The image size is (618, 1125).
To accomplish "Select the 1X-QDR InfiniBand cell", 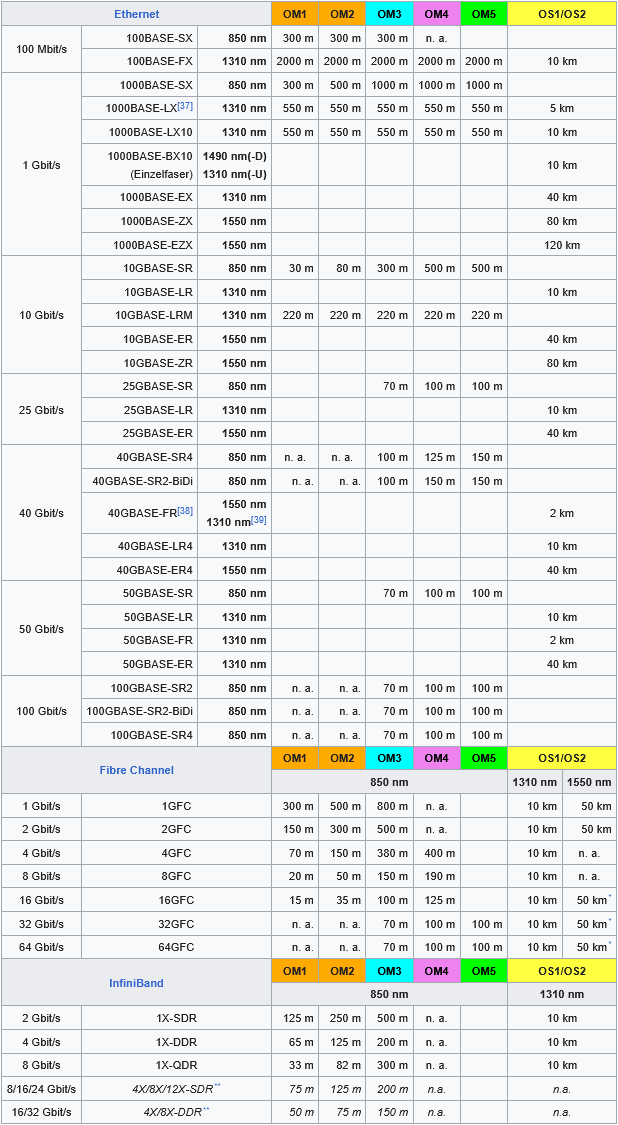I will (x=176, y=1065).
